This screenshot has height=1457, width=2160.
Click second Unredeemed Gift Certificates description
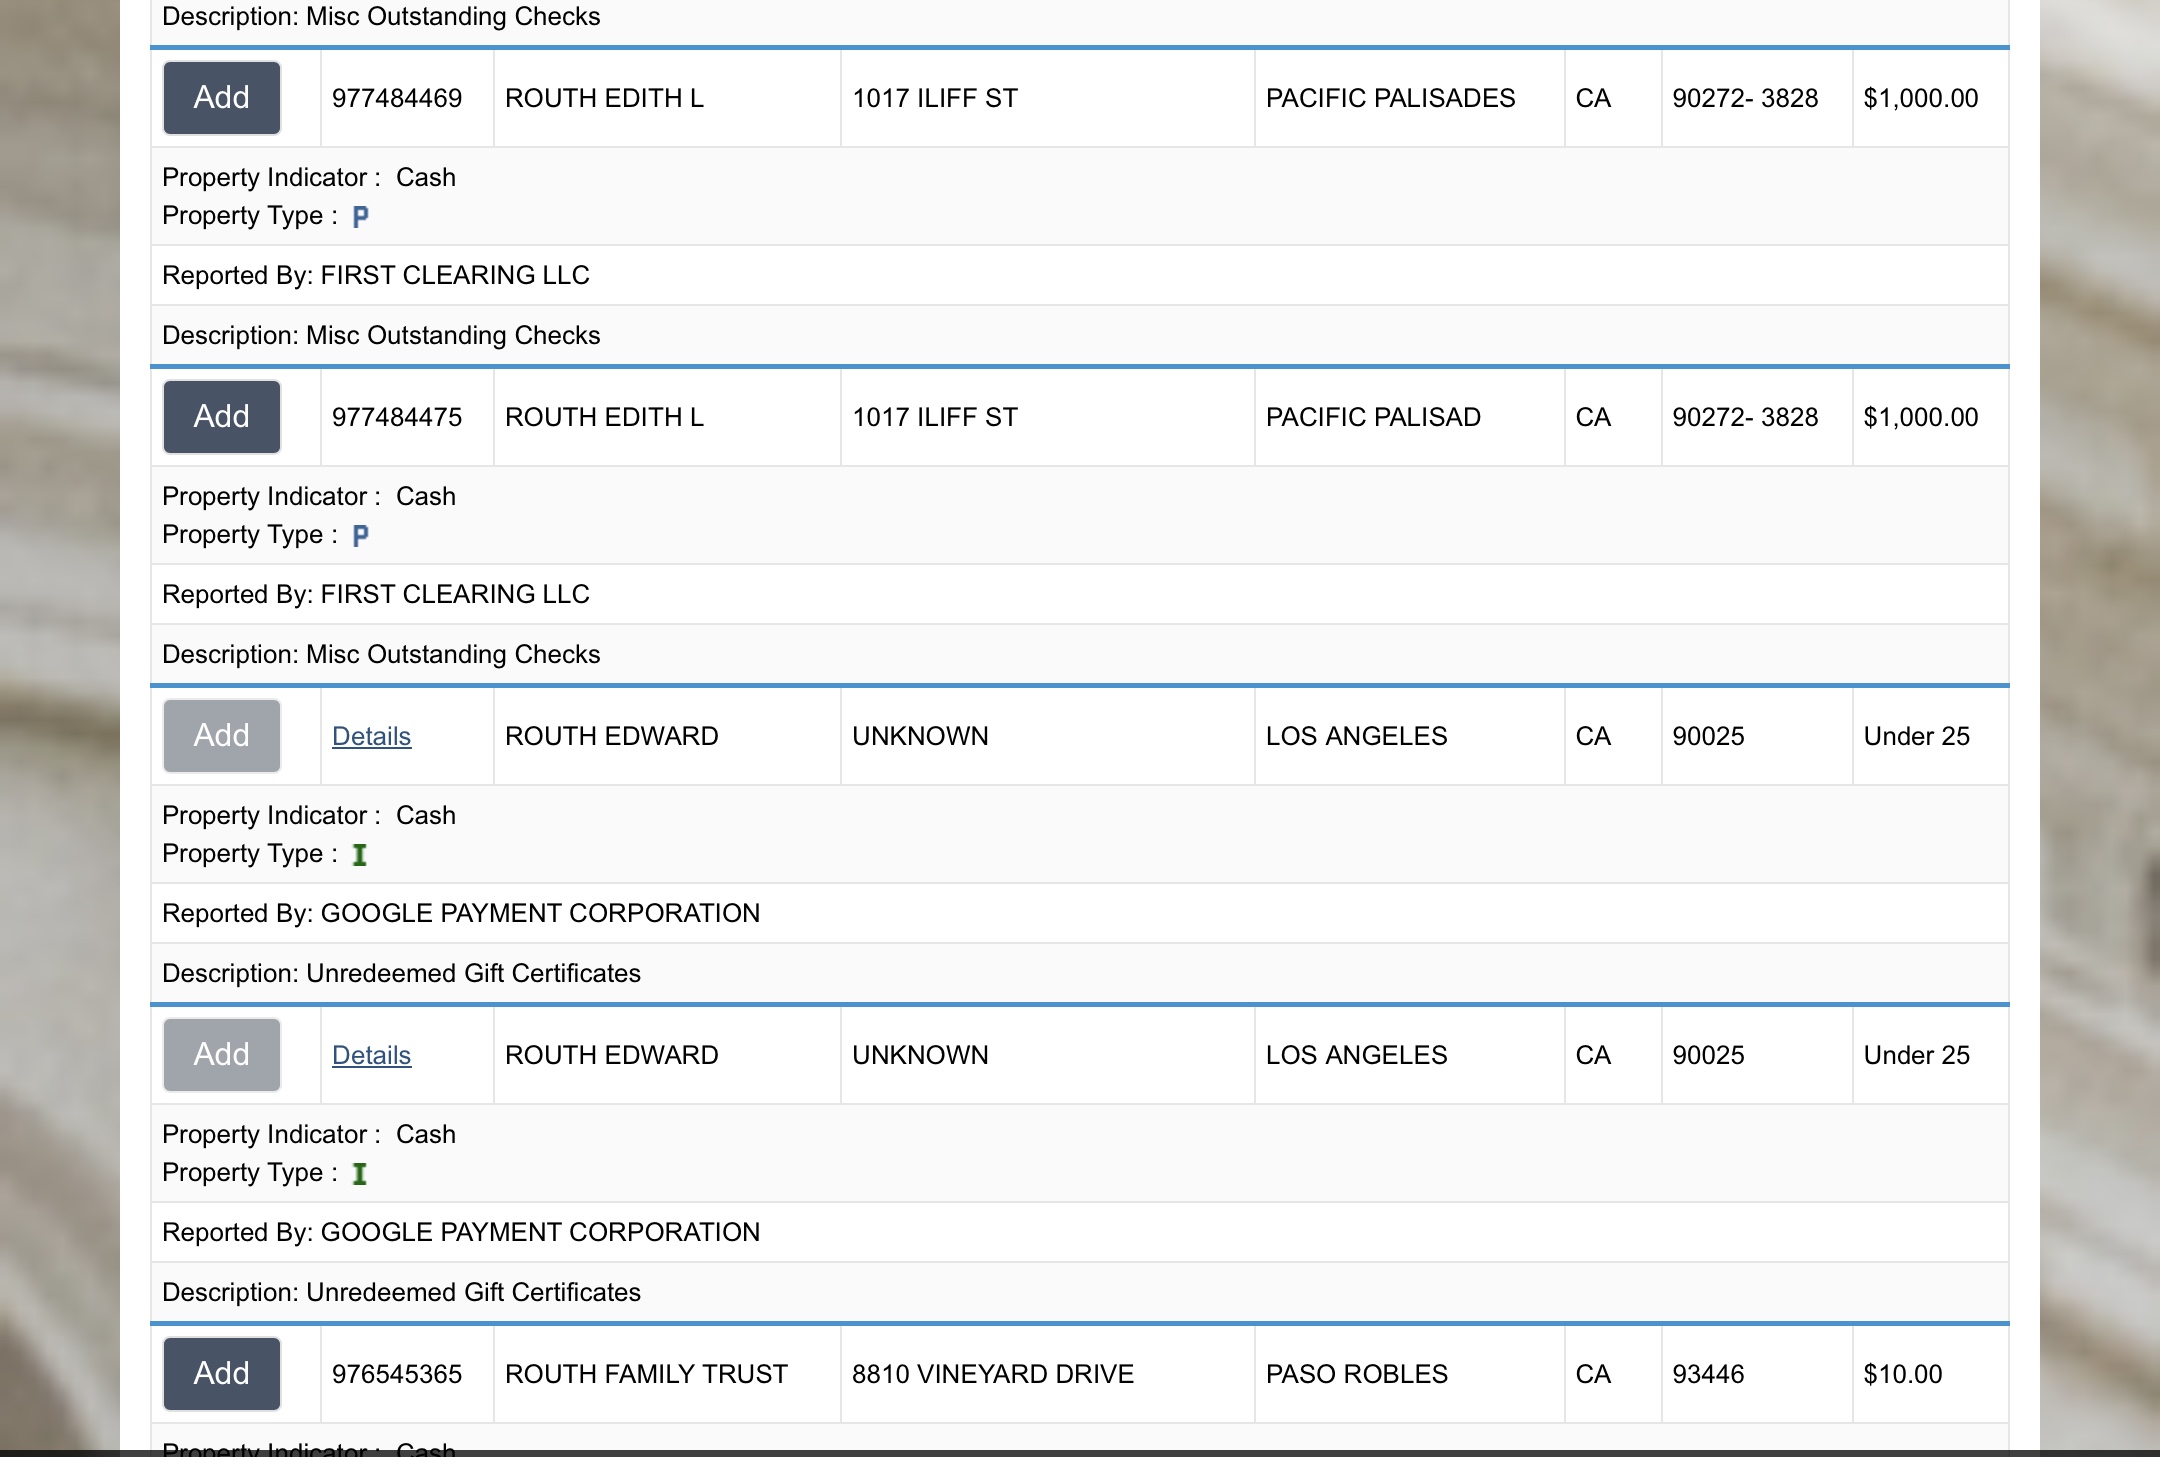401,1292
